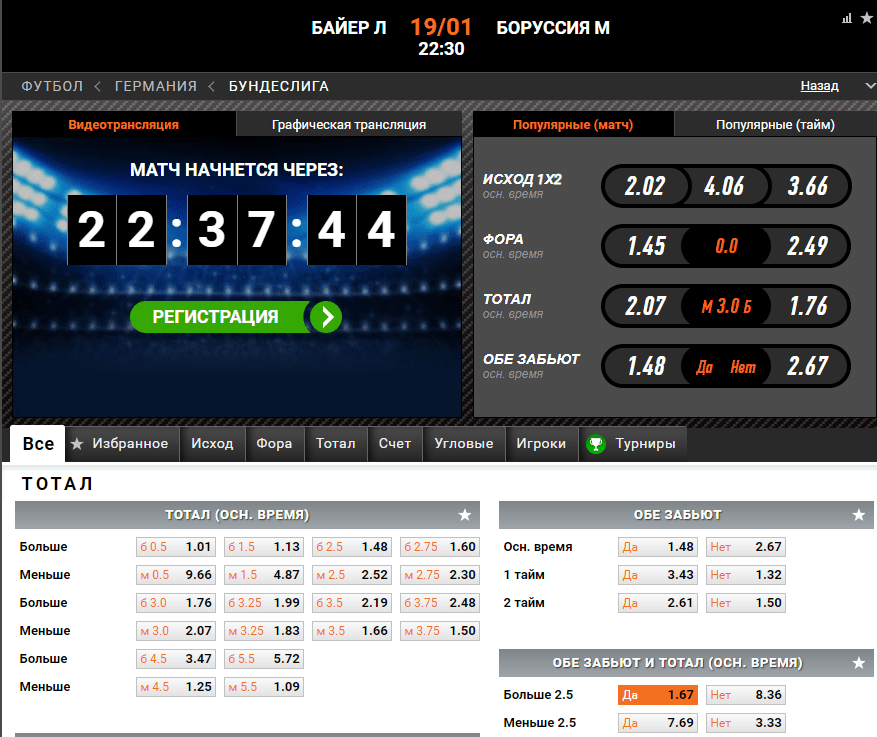Screen dimensions: 877x737
Task: Select Популярные (матч) tab
Action: point(573,124)
